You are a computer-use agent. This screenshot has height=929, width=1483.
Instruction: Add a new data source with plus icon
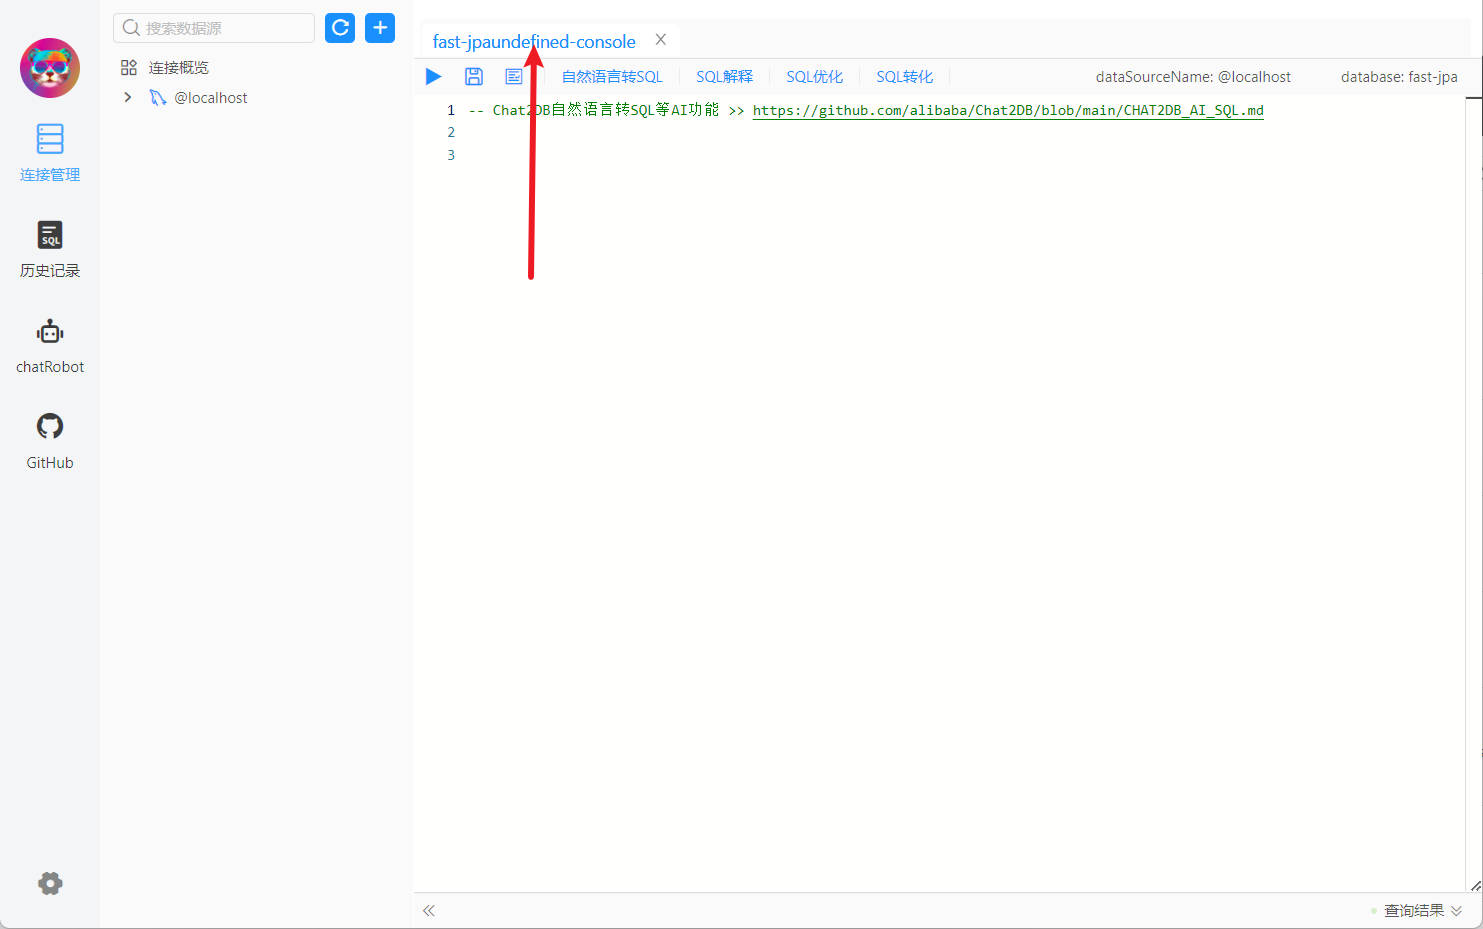pos(379,28)
